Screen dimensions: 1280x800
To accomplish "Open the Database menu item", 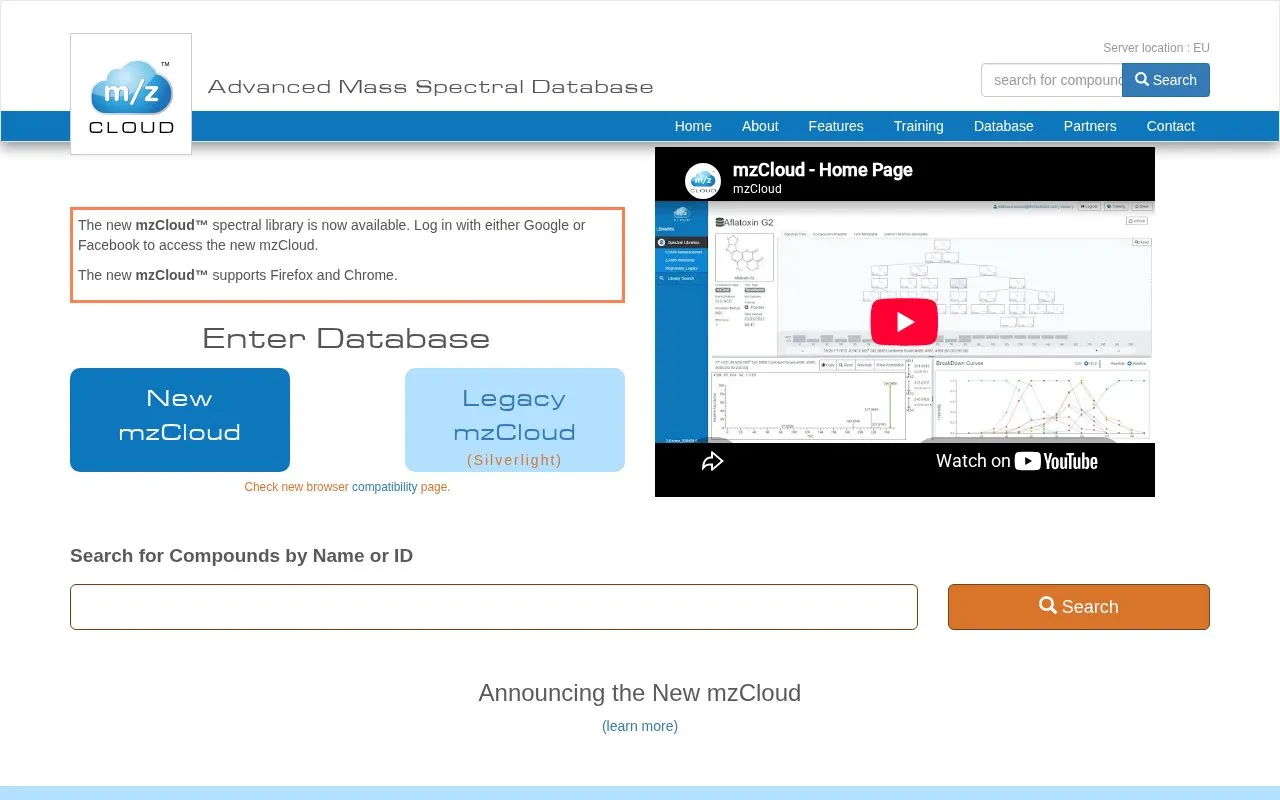I will (x=1004, y=126).
